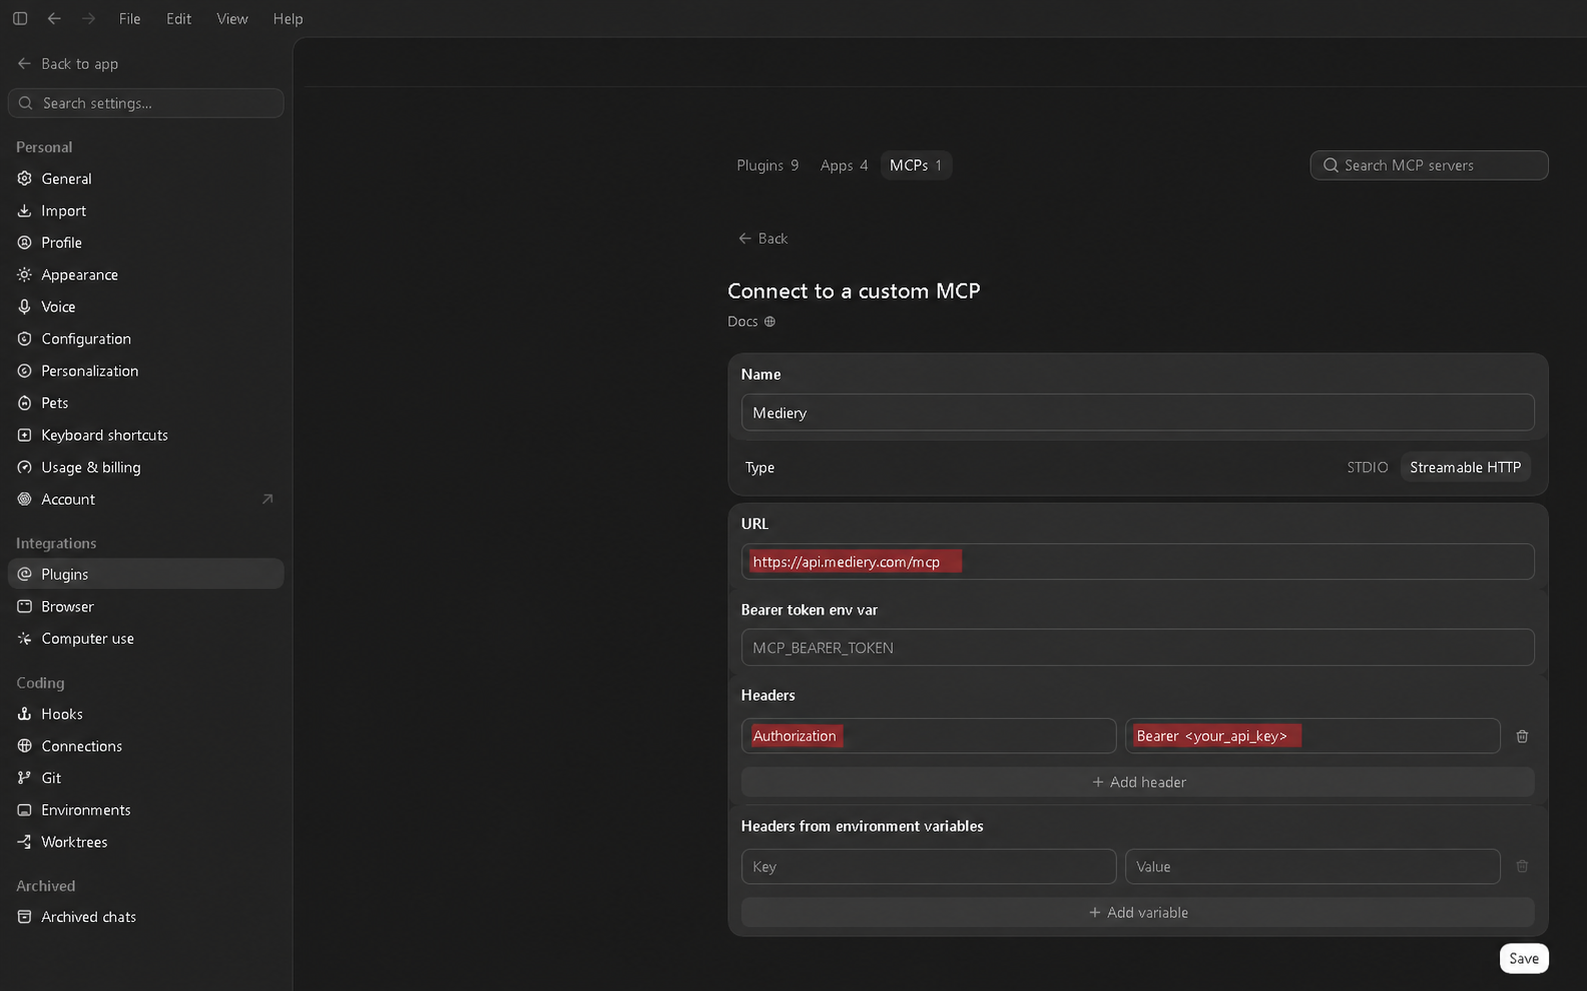1587x991 pixels.
Task: Open Environments settings icon
Action: point(25,810)
